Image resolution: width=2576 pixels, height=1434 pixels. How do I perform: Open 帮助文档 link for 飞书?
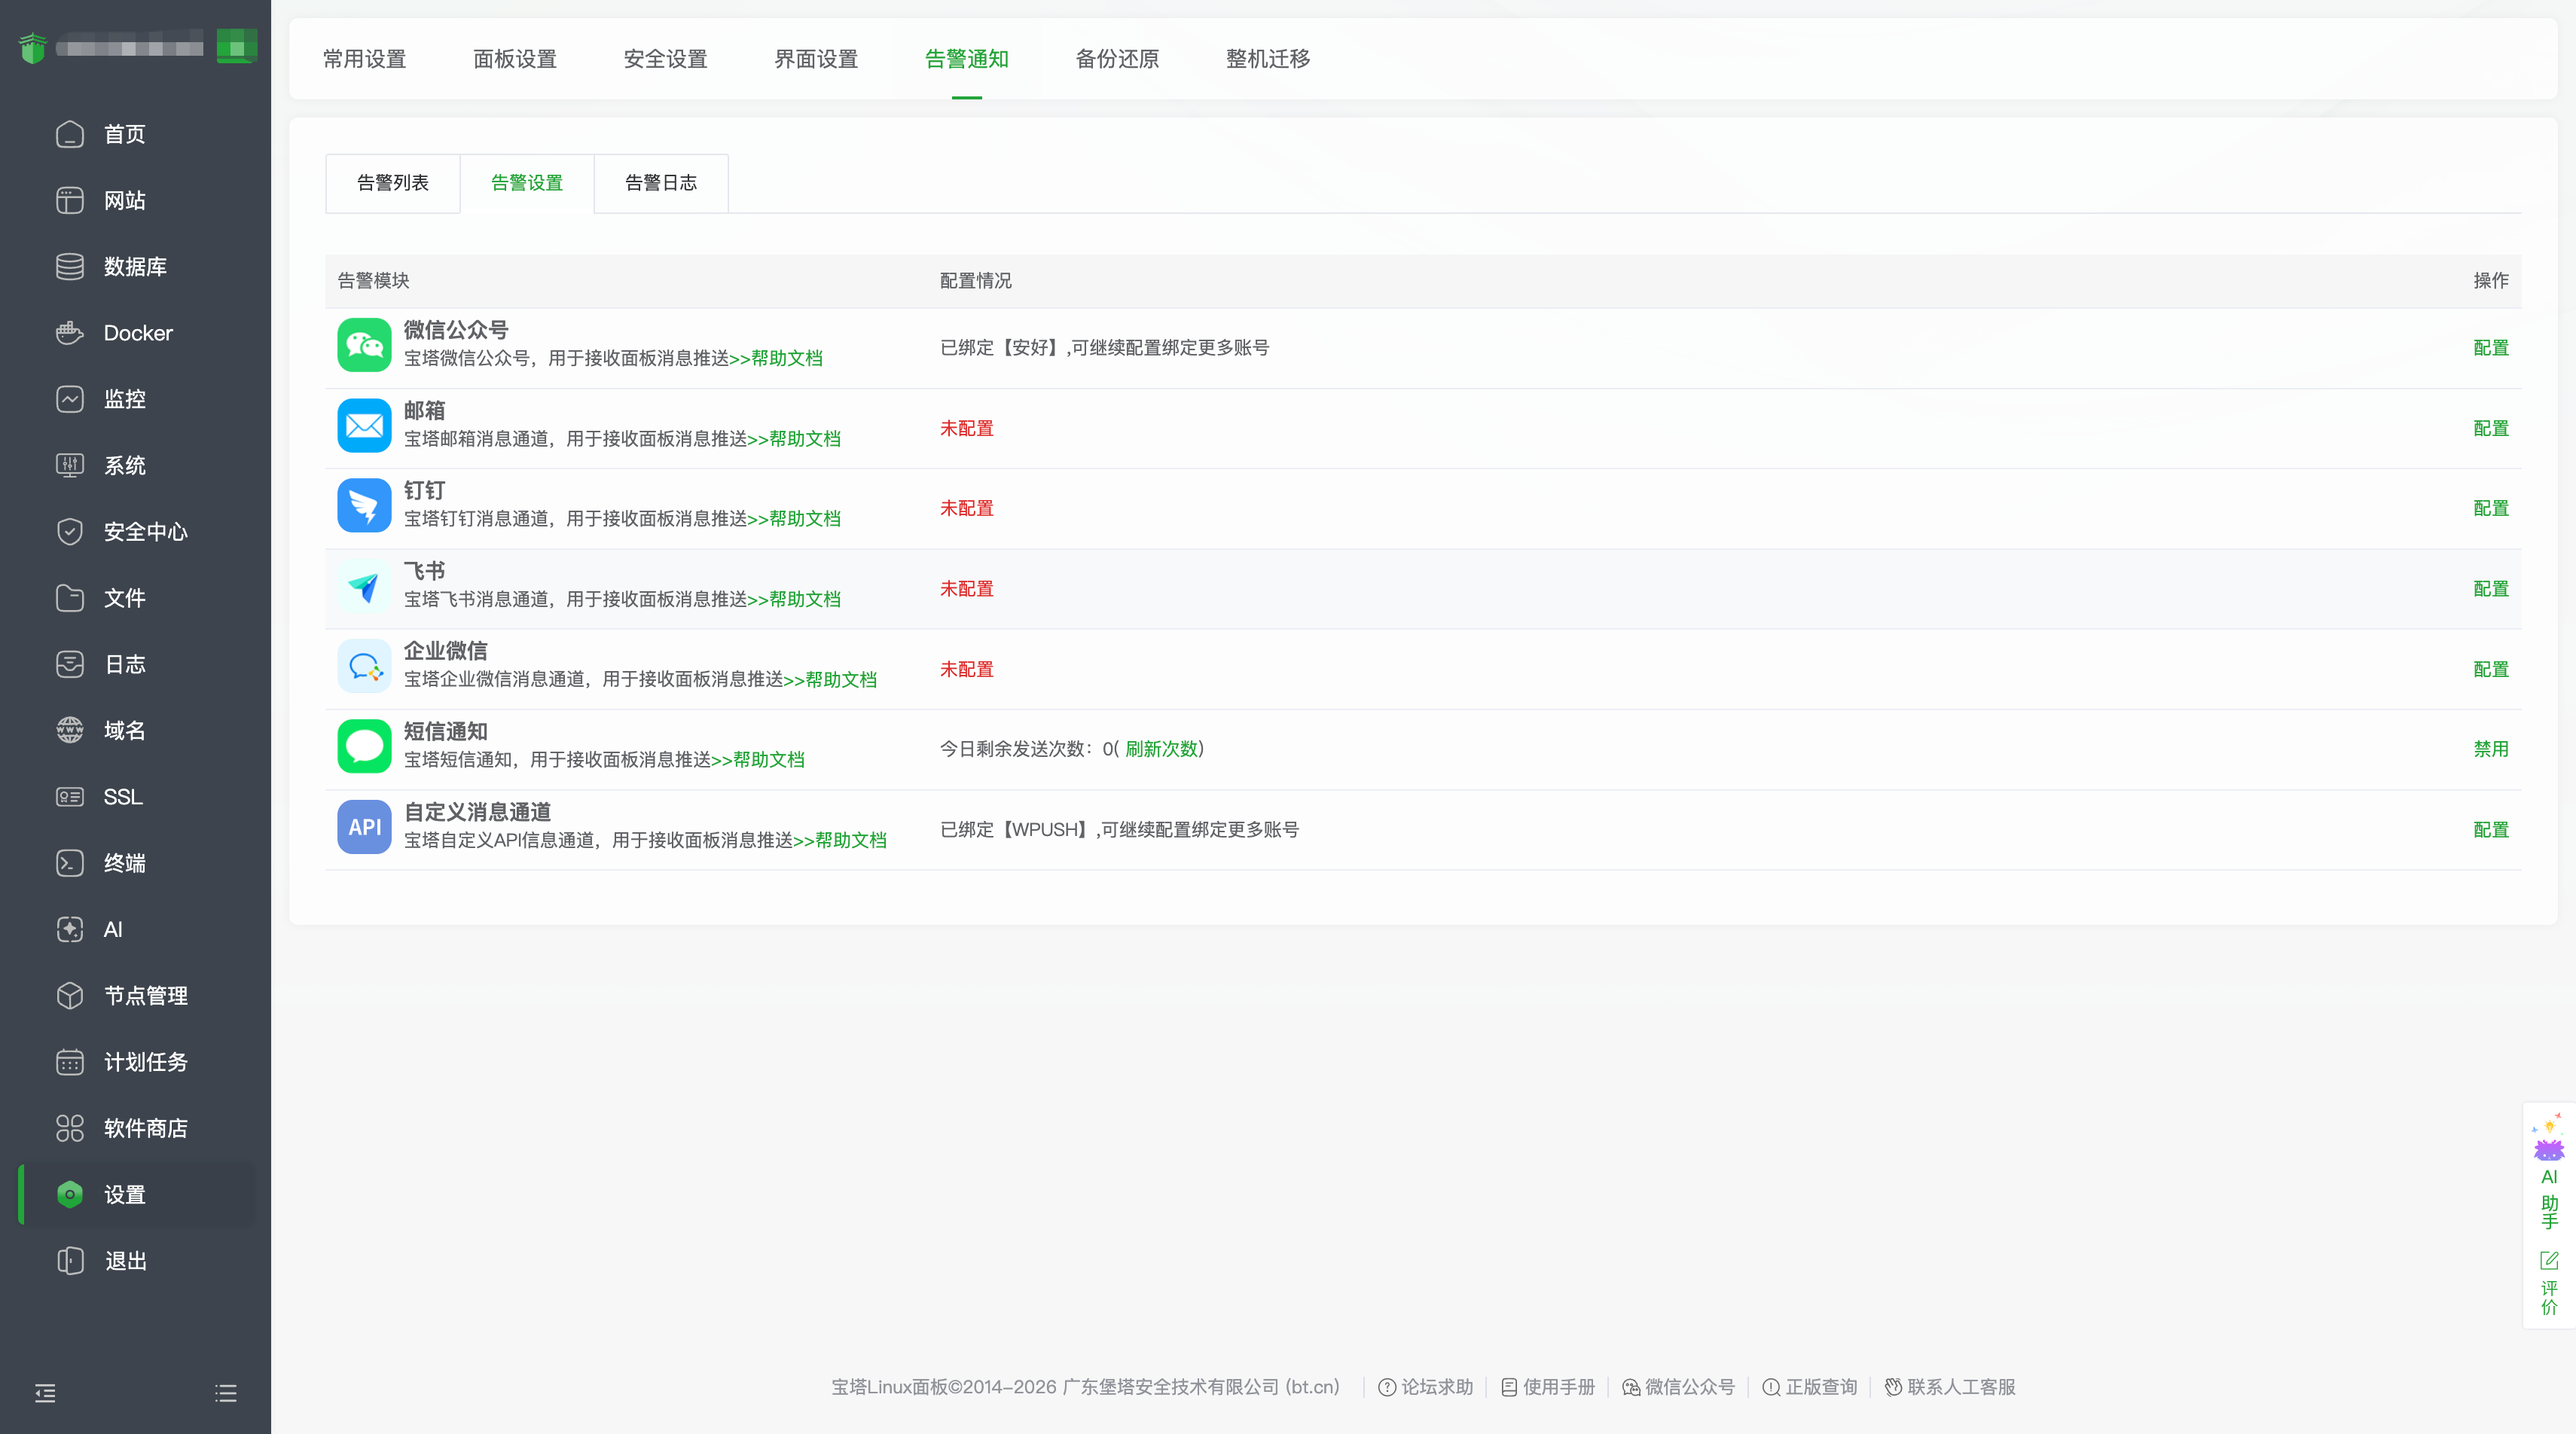pyautogui.click(x=795, y=599)
